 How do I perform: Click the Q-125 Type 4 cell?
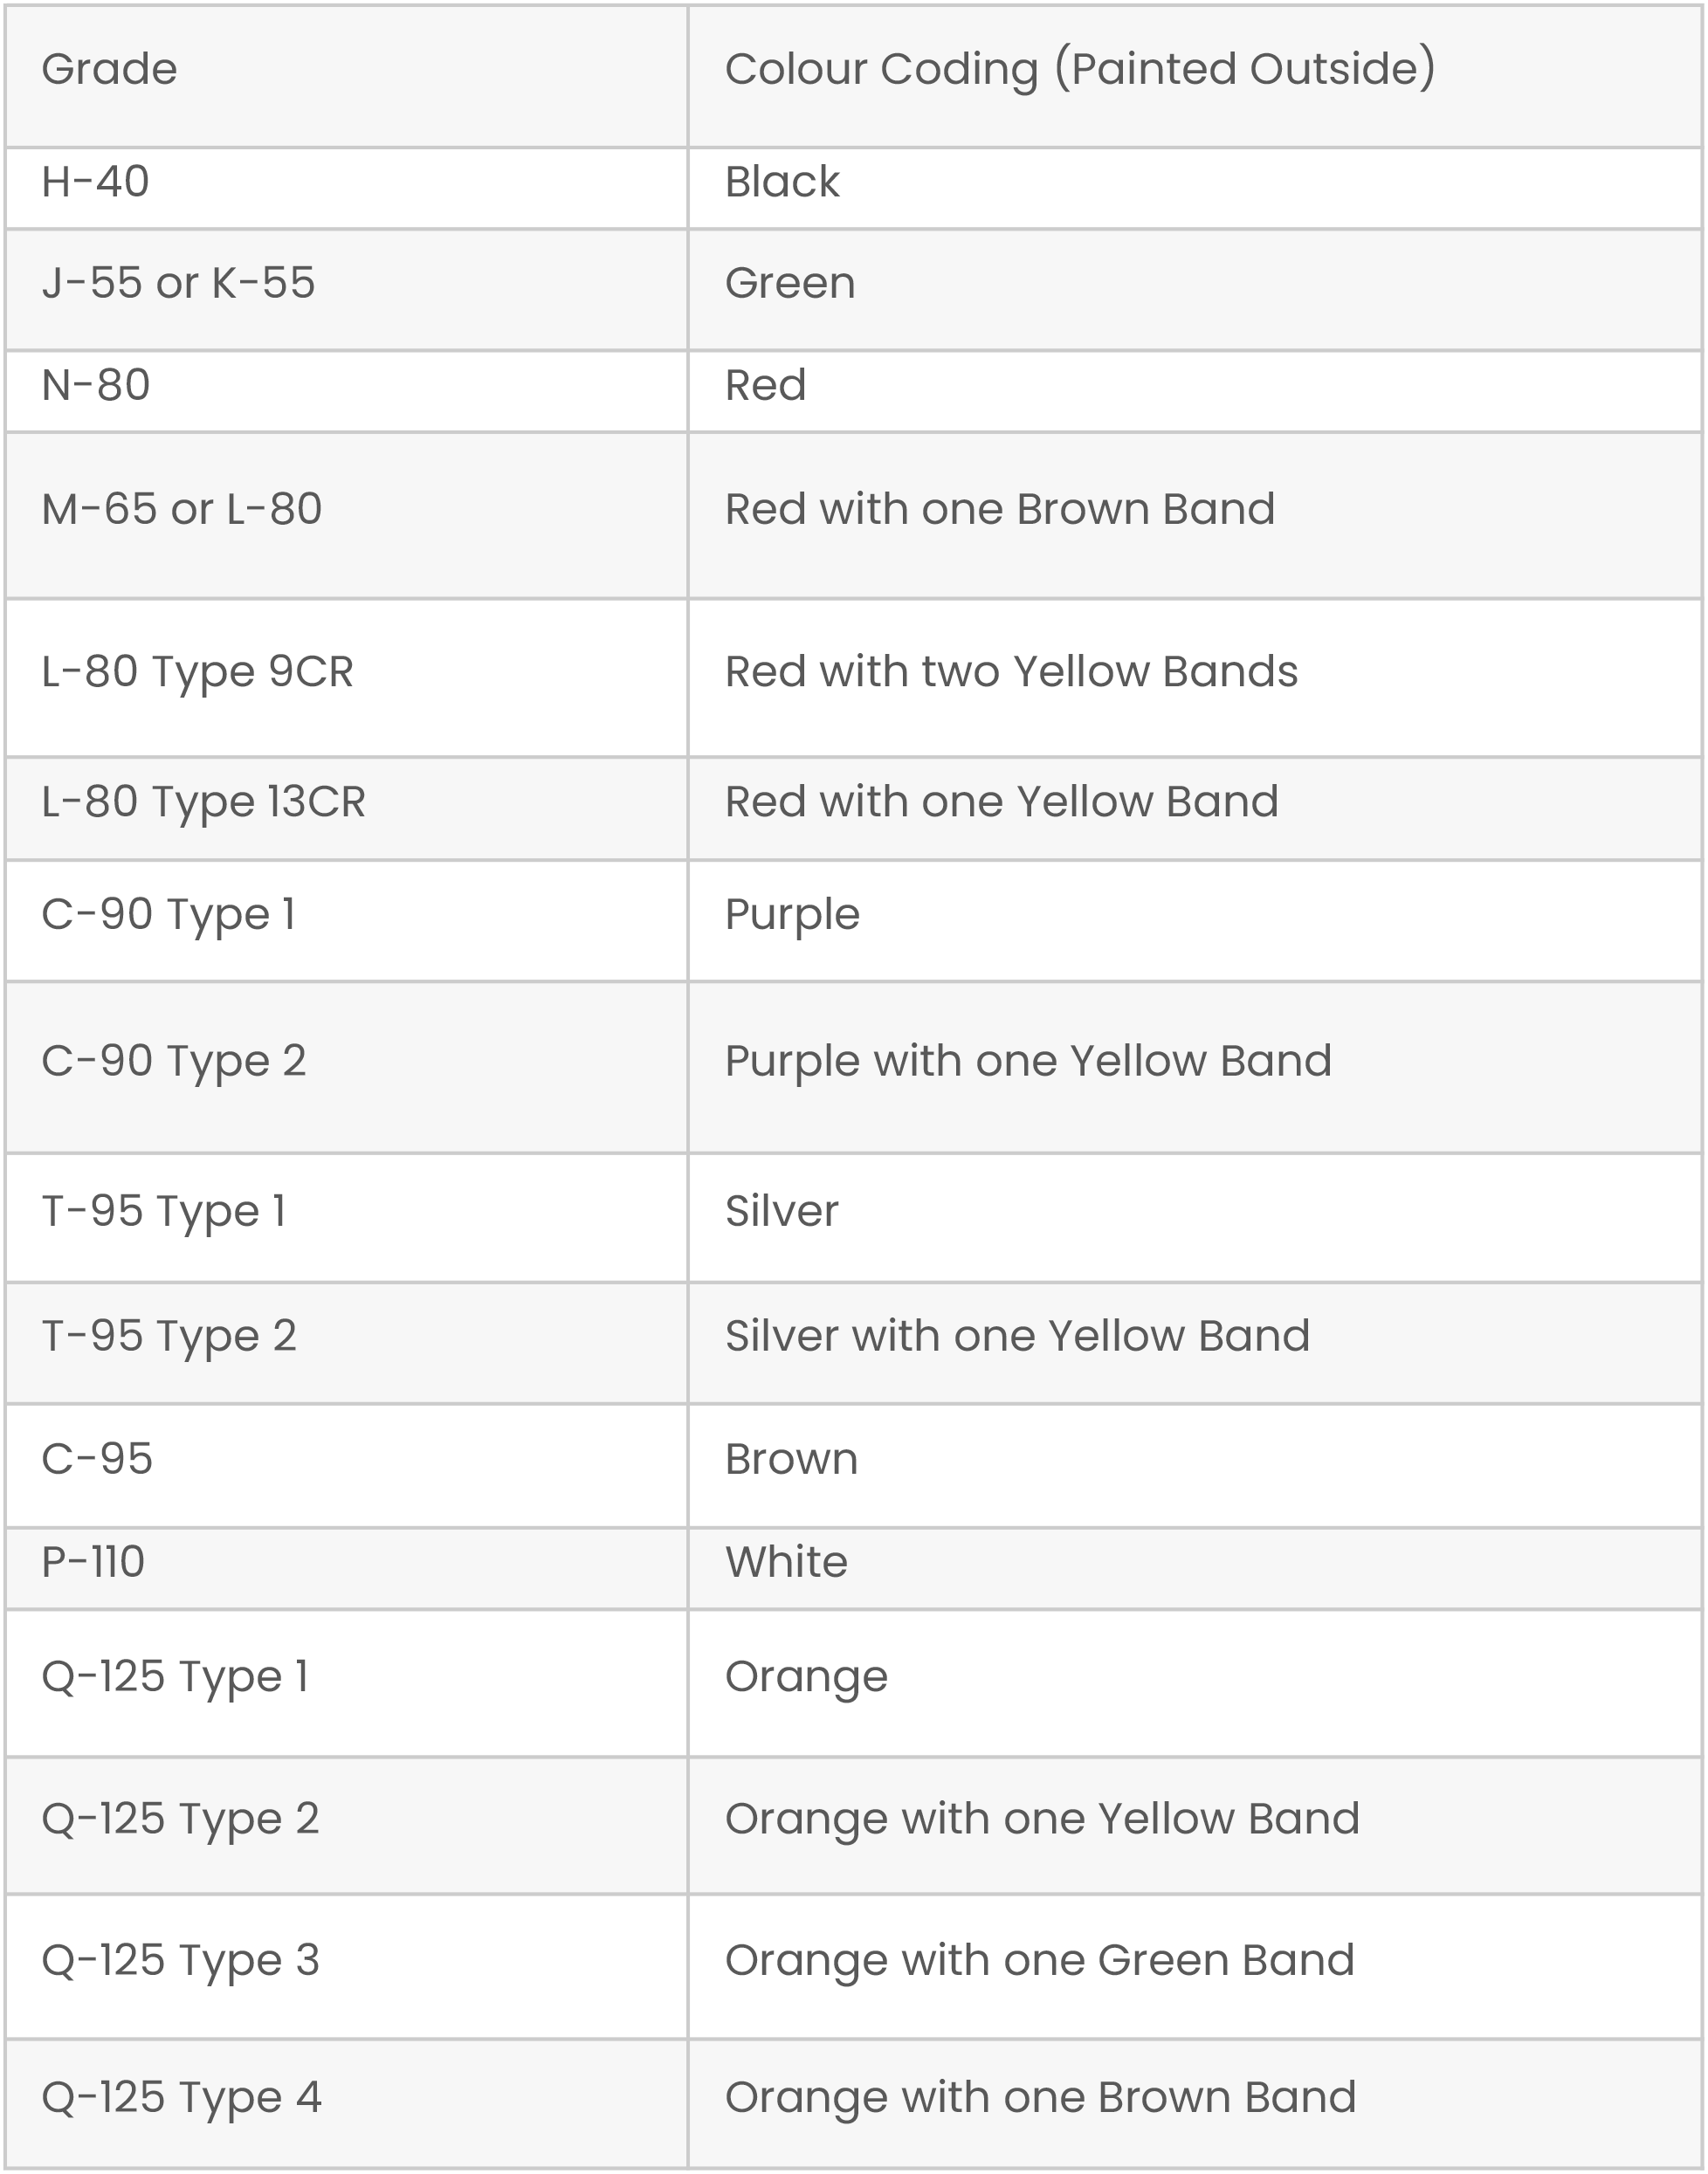click(181, 2097)
